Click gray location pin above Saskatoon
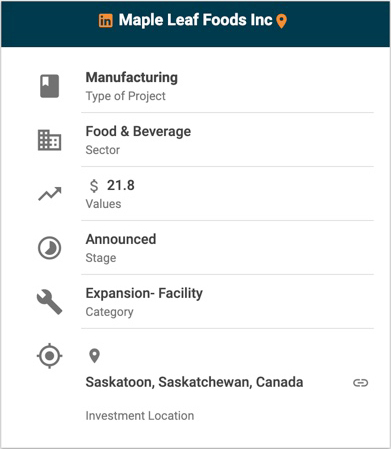391x449 pixels. click(x=95, y=356)
